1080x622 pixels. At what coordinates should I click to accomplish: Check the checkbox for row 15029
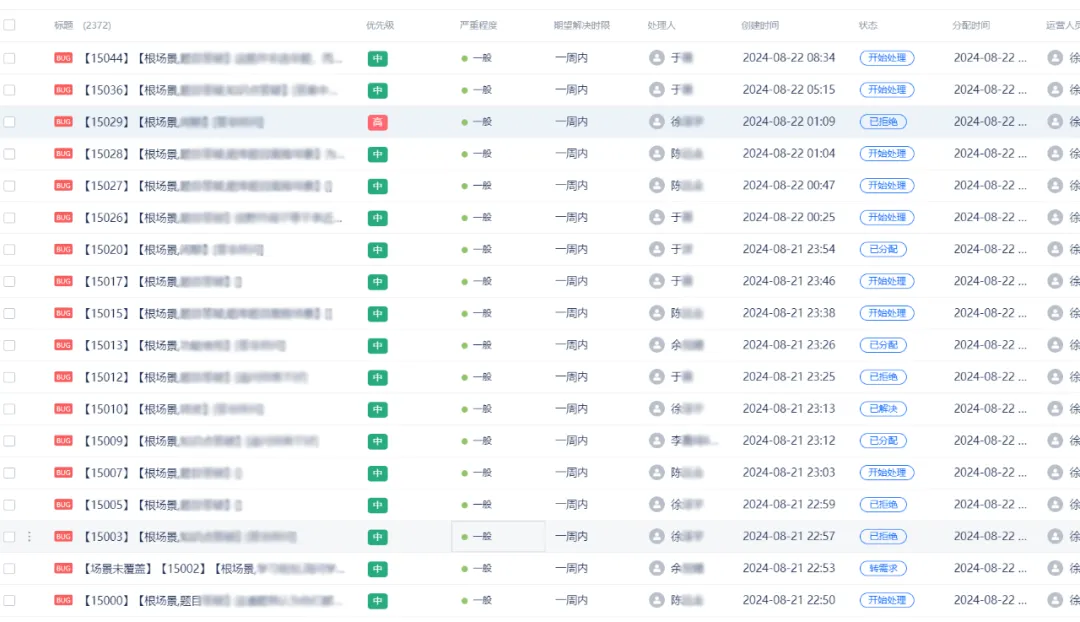pos(10,122)
